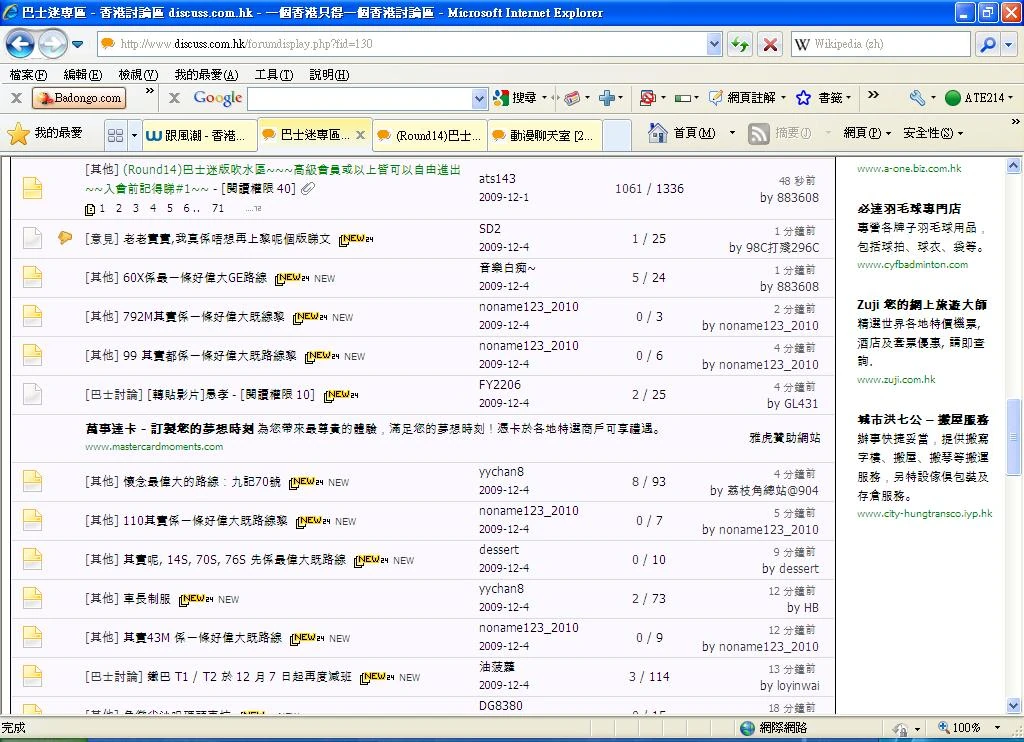The image size is (1024, 742).
Task: Click the 網頁註解 toolbar button
Action: click(x=744, y=98)
